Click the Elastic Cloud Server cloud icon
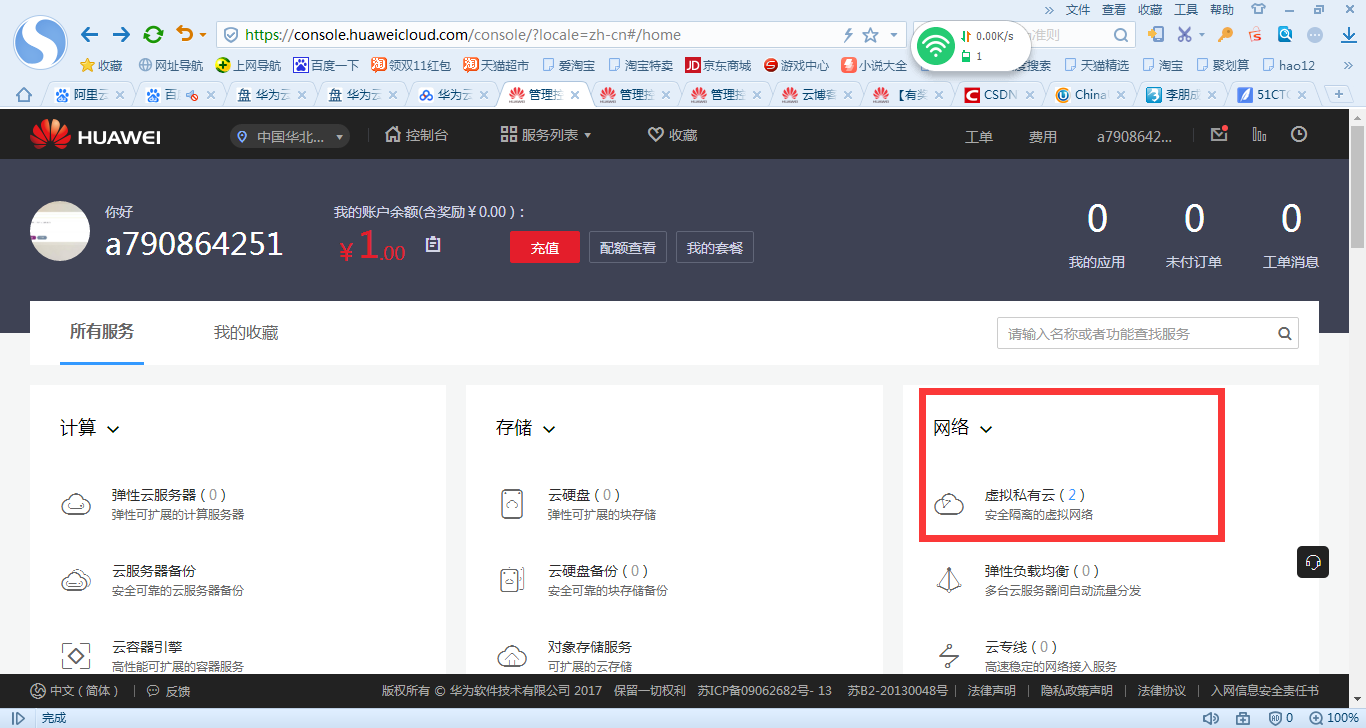Viewport: 1366px width, 728px height. 77,504
